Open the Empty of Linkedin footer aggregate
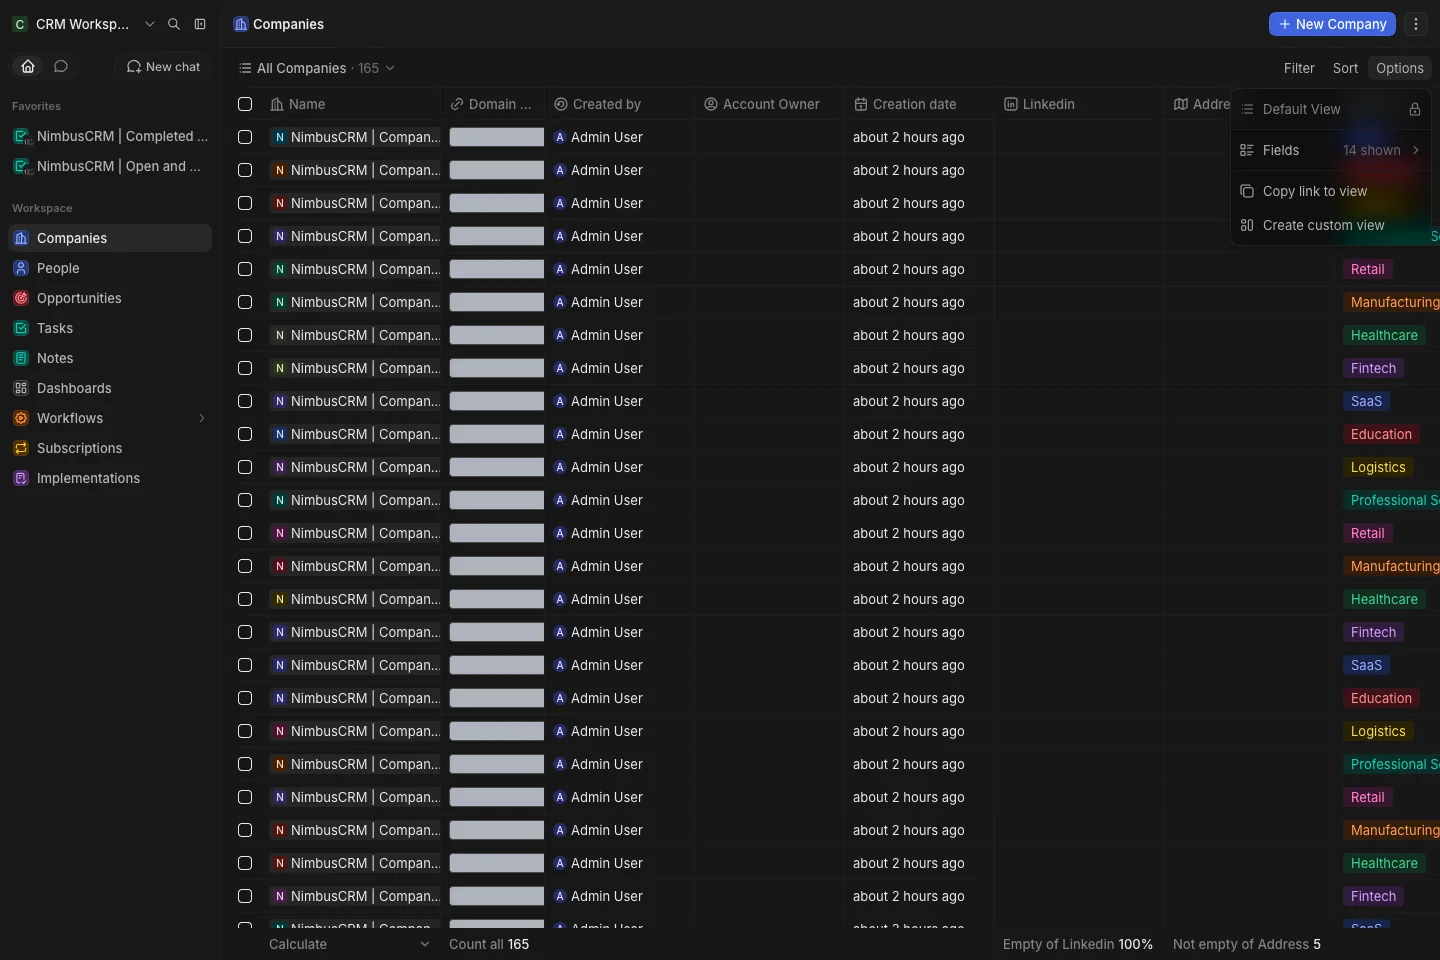 pyautogui.click(x=1078, y=944)
